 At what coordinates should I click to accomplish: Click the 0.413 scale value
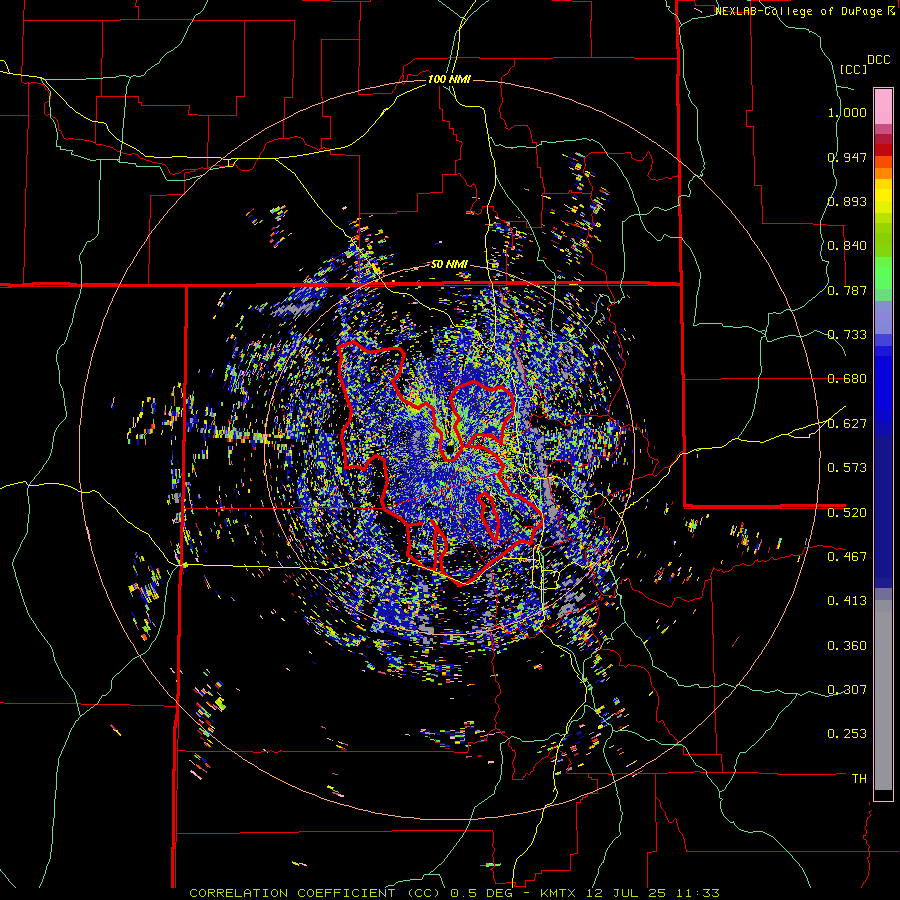coord(847,601)
